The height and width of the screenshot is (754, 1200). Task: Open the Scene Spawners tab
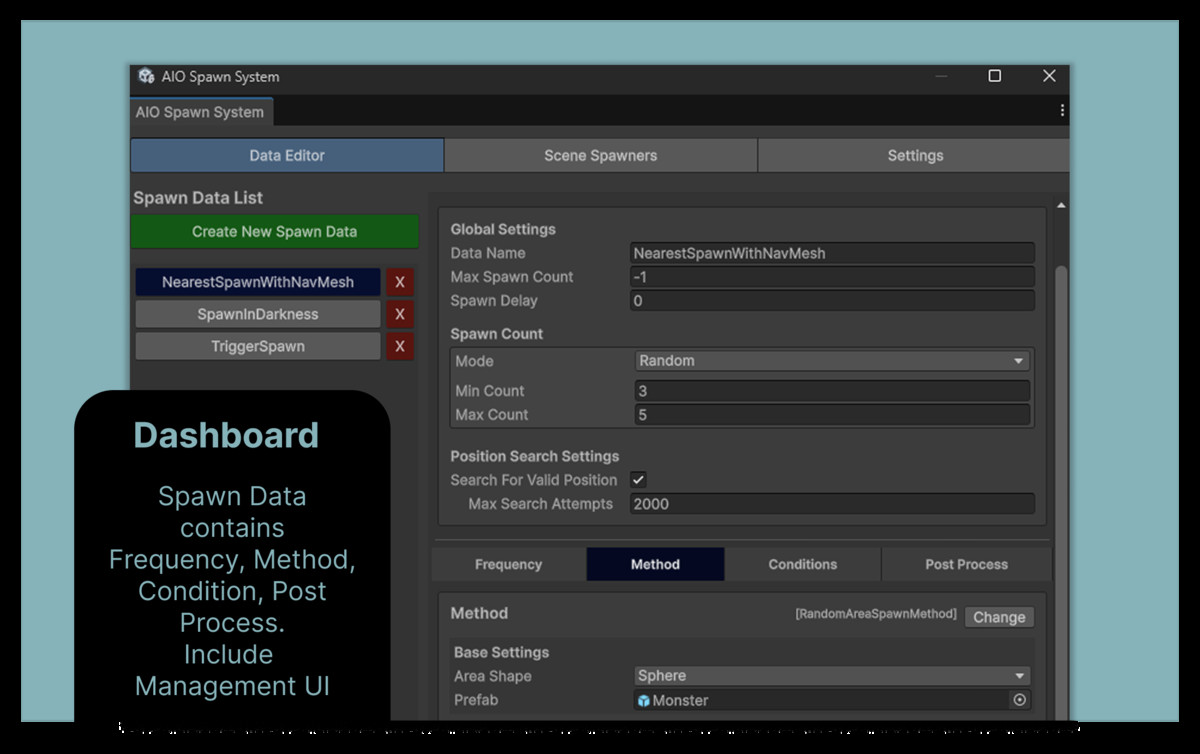pos(601,155)
